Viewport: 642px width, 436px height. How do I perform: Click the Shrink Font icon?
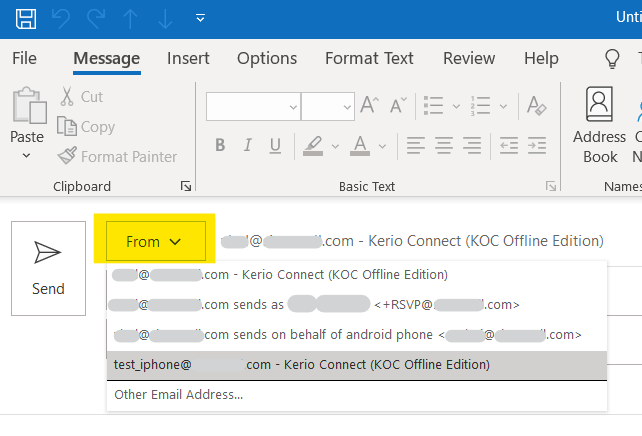398,105
